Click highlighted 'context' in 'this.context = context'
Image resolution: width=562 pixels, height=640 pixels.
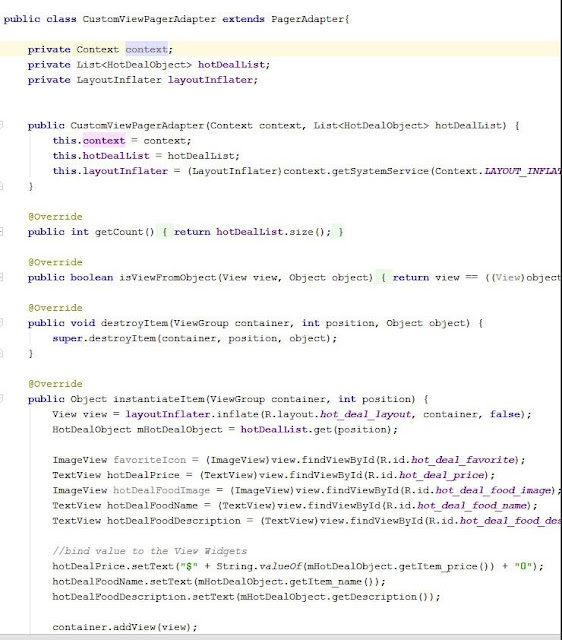click(104, 140)
